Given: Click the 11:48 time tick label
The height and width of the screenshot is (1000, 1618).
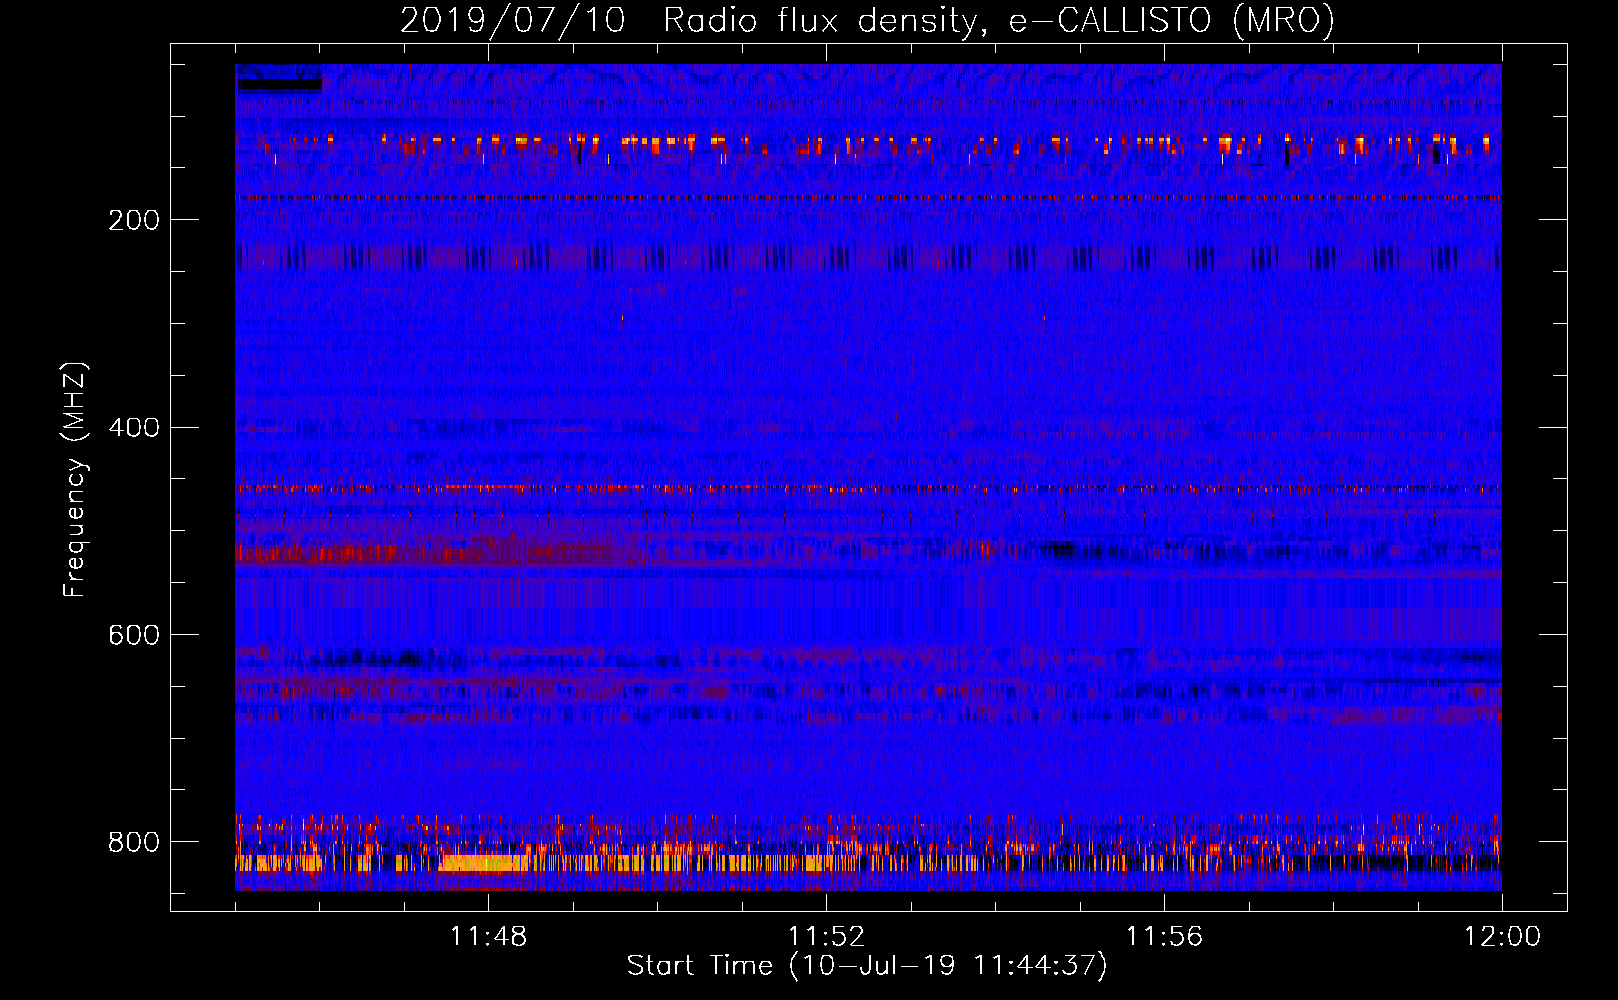Looking at the screenshot, I should pos(488,937).
